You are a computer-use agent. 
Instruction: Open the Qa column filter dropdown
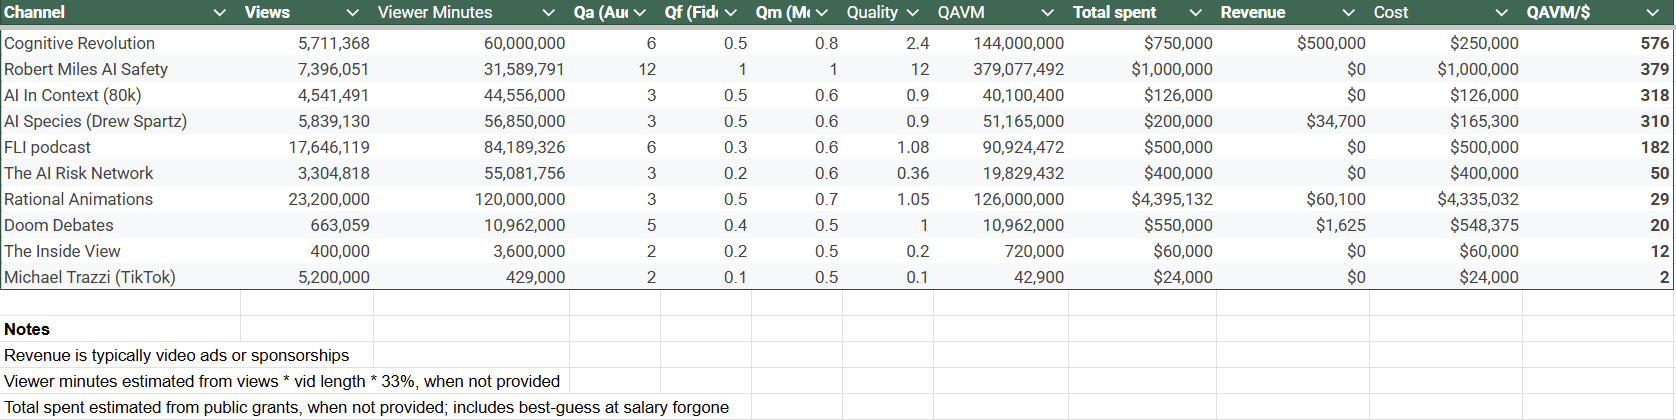click(639, 13)
